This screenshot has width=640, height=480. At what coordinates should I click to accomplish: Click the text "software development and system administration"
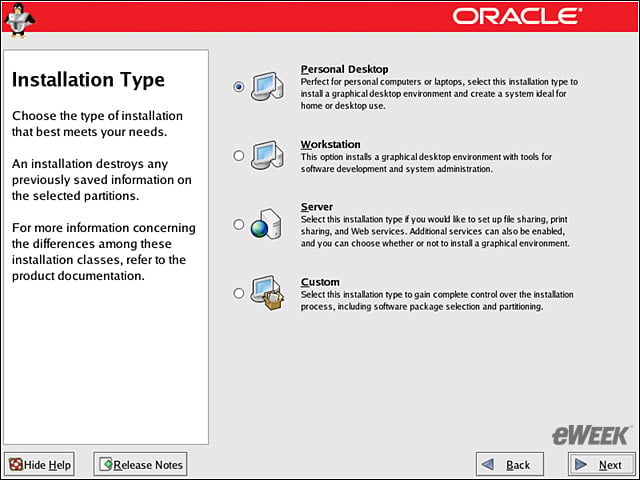pyautogui.click(x=396, y=169)
